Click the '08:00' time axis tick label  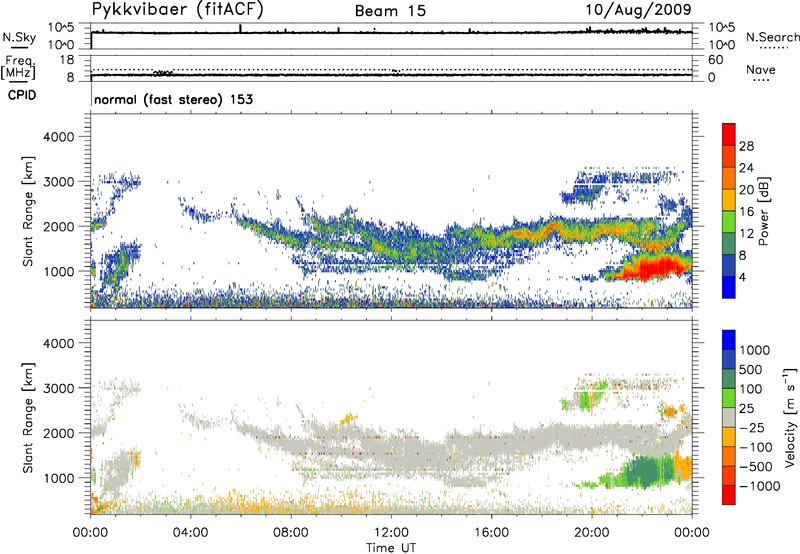point(290,533)
